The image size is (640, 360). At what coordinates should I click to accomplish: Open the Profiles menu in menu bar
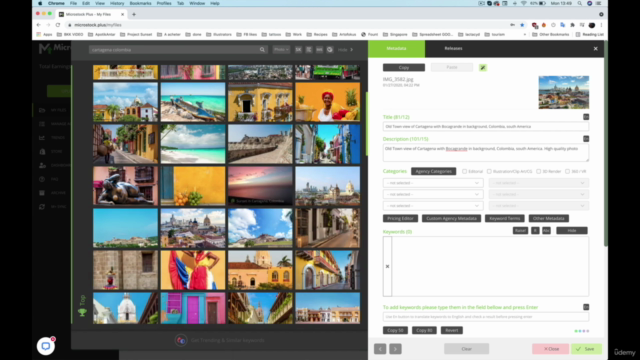pyautogui.click(x=164, y=3)
